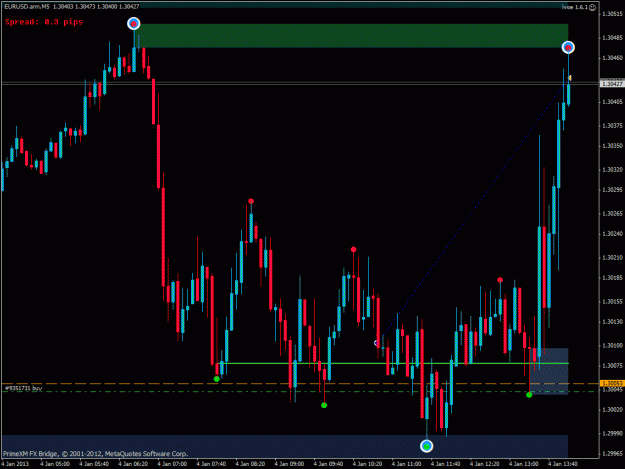
Task: Click the 1.30320 price axis label
Action: (613, 170)
